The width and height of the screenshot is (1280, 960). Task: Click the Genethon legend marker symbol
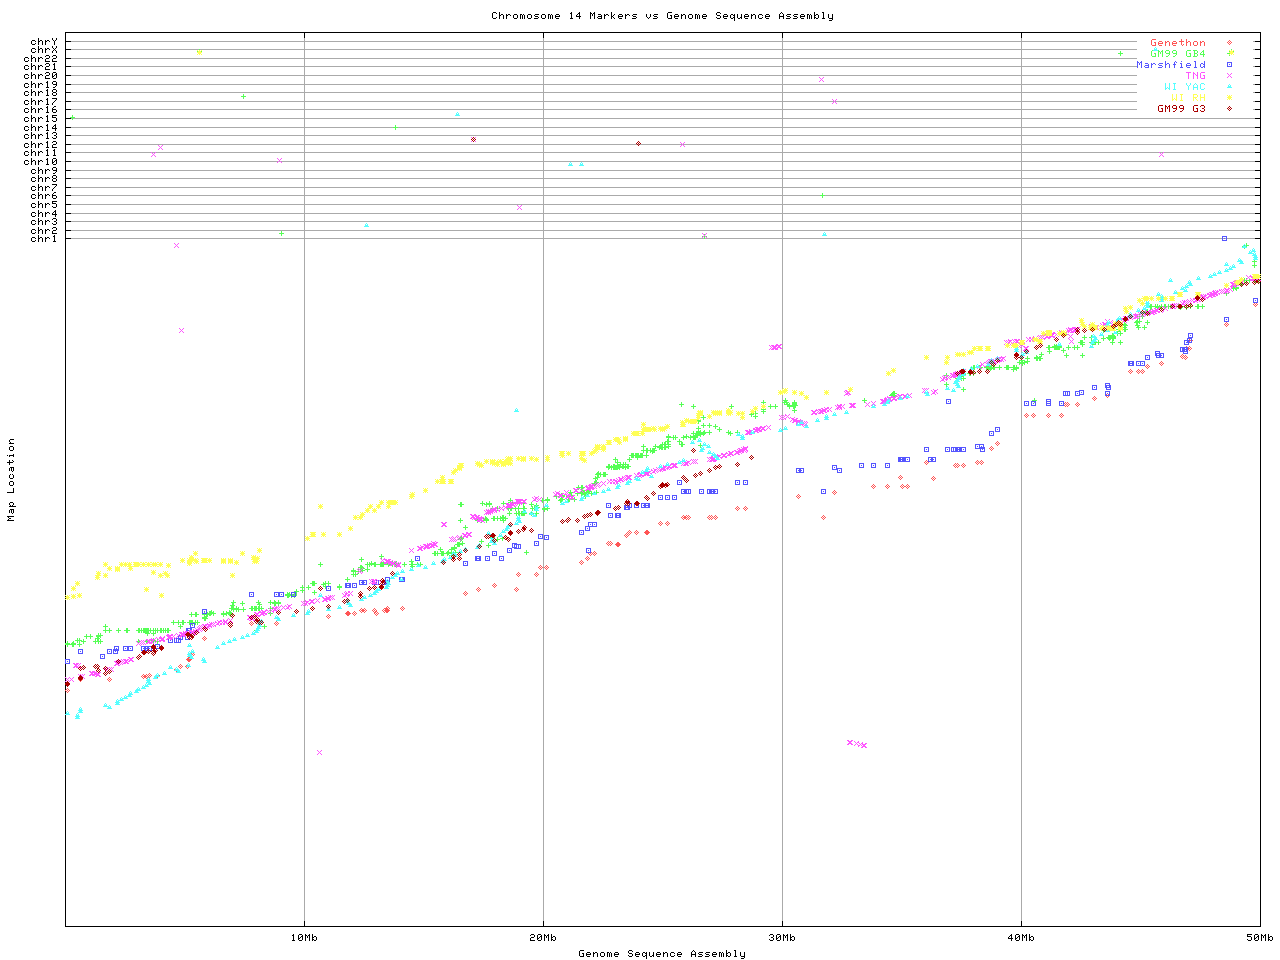coord(1229,43)
